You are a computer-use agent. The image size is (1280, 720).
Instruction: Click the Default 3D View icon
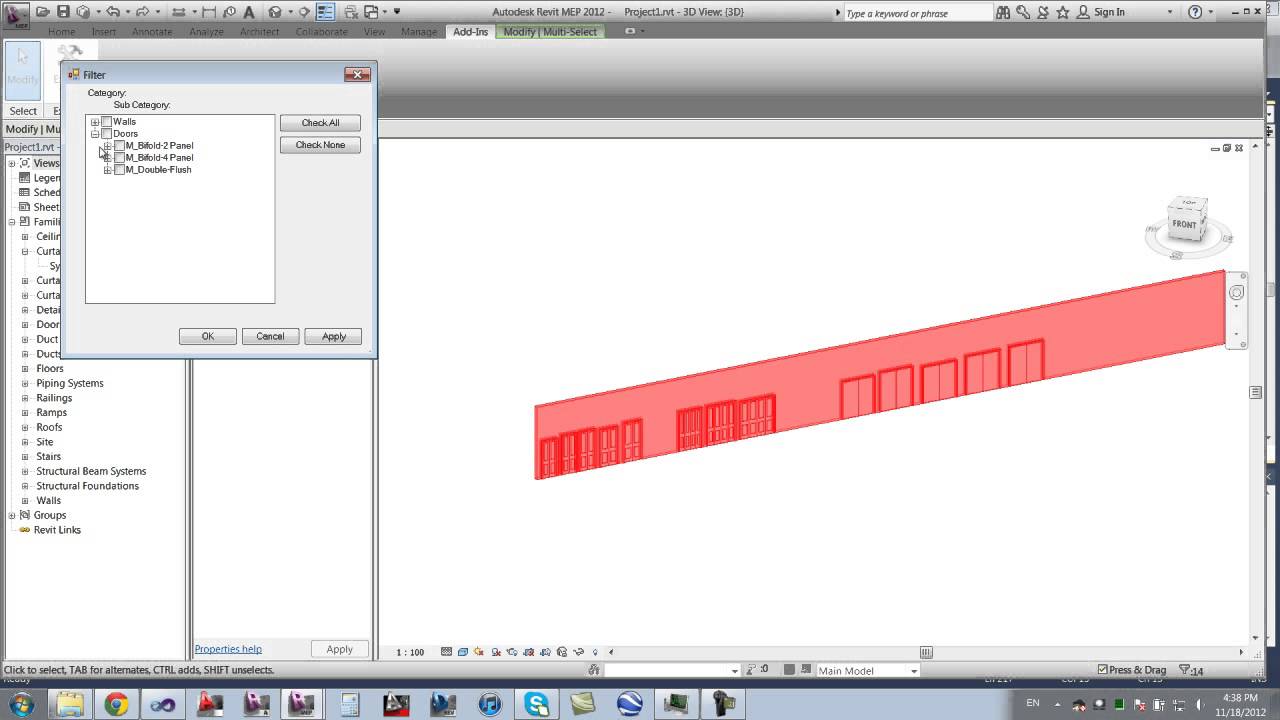pos(275,12)
